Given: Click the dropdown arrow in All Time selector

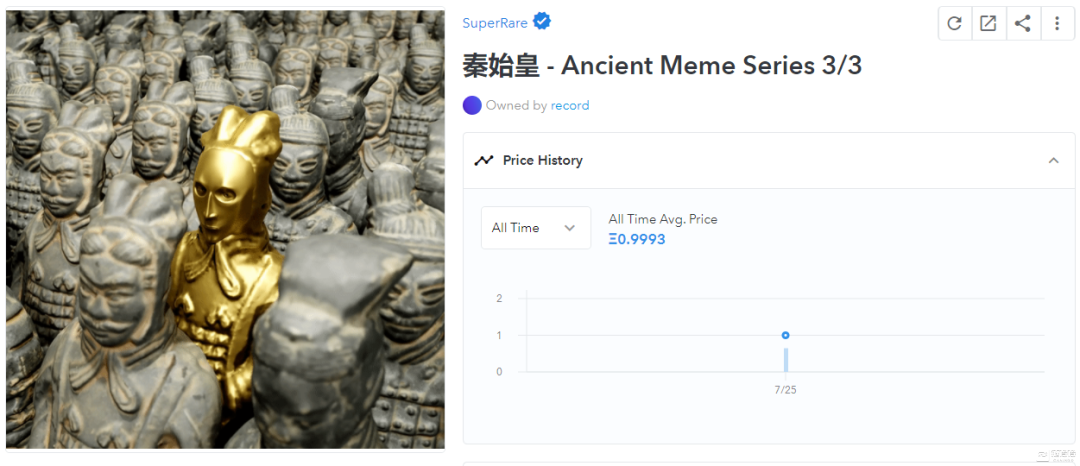Looking at the screenshot, I should click(570, 228).
